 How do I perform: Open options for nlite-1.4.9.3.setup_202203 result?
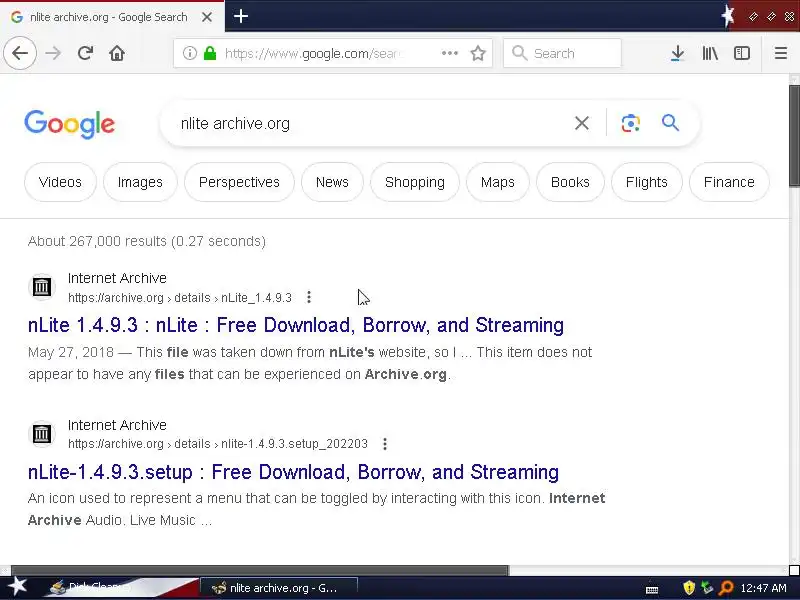[x=385, y=444]
